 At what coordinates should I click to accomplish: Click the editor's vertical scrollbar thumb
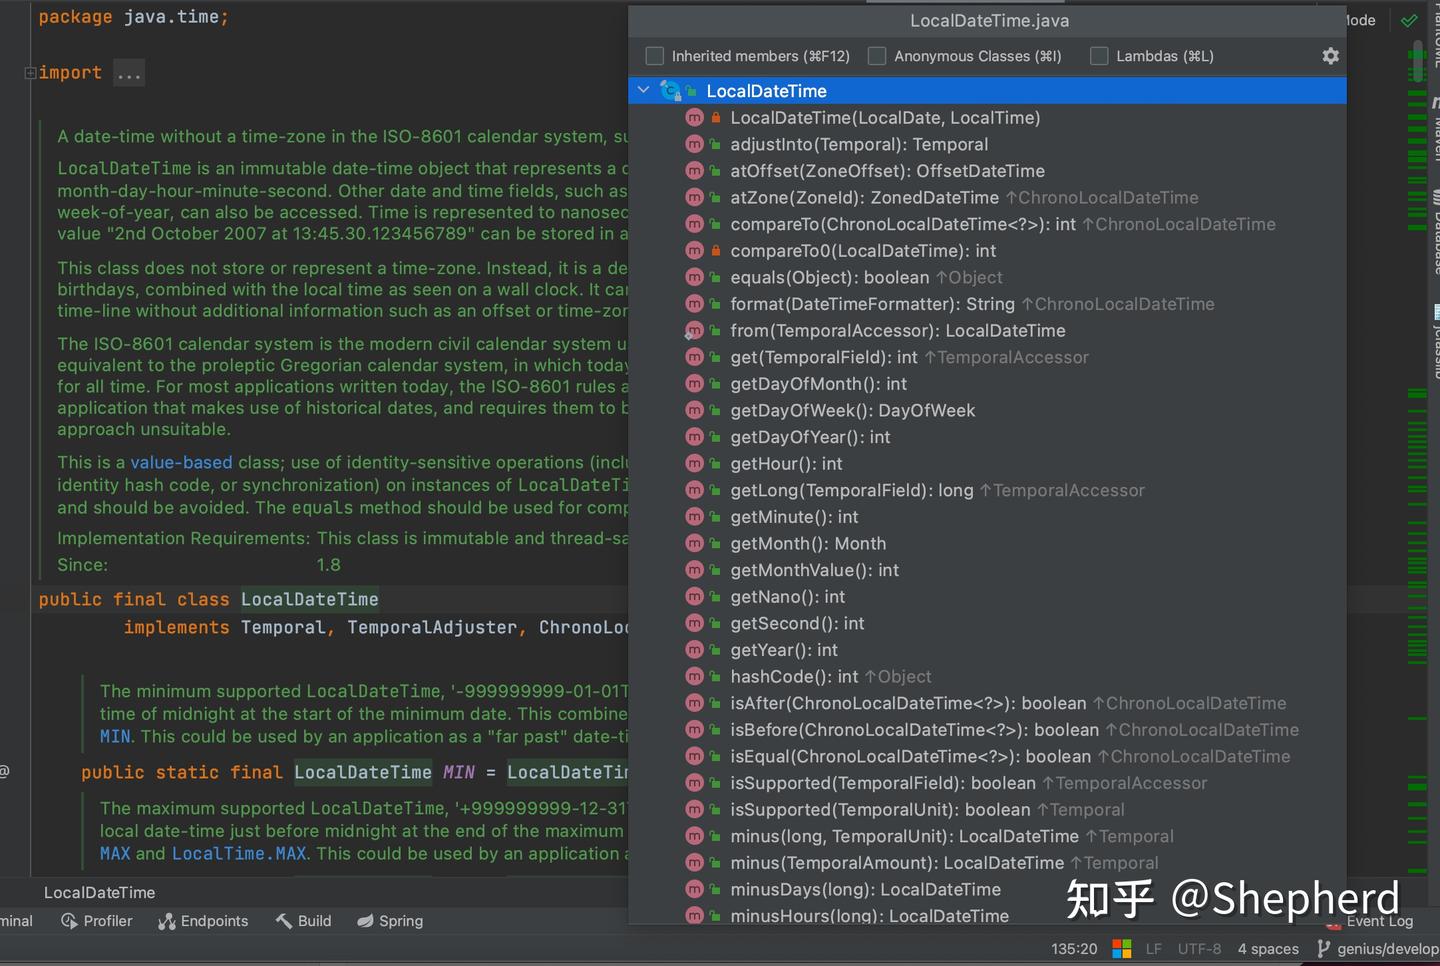[x=1417, y=62]
